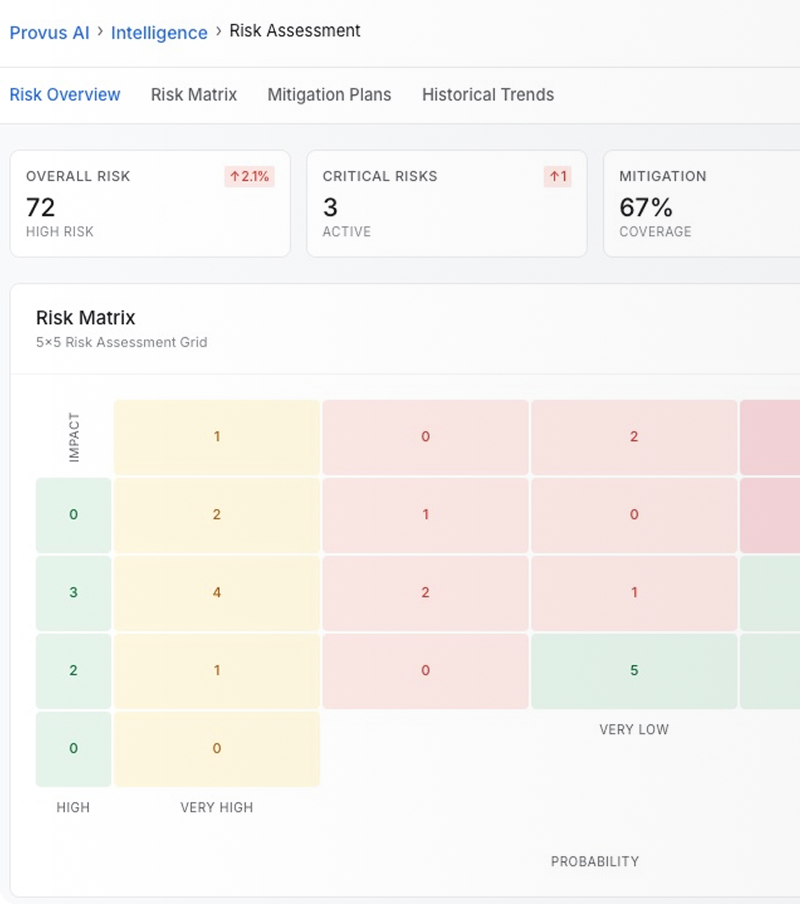Select the Risk Overview tab
Screen dimensions: 800x904
point(65,95)
